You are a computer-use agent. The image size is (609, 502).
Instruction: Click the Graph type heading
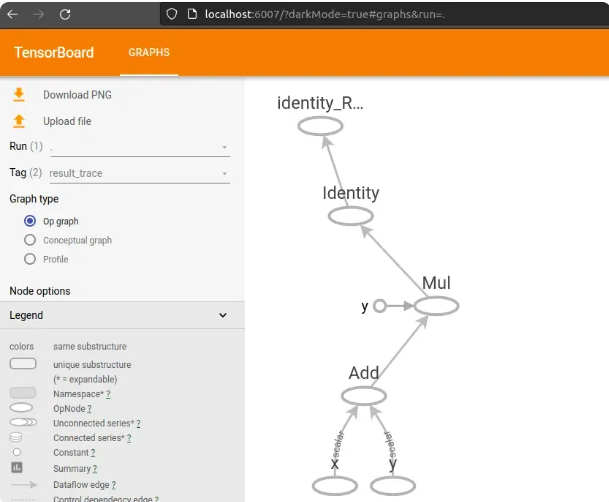coord(34,199)
